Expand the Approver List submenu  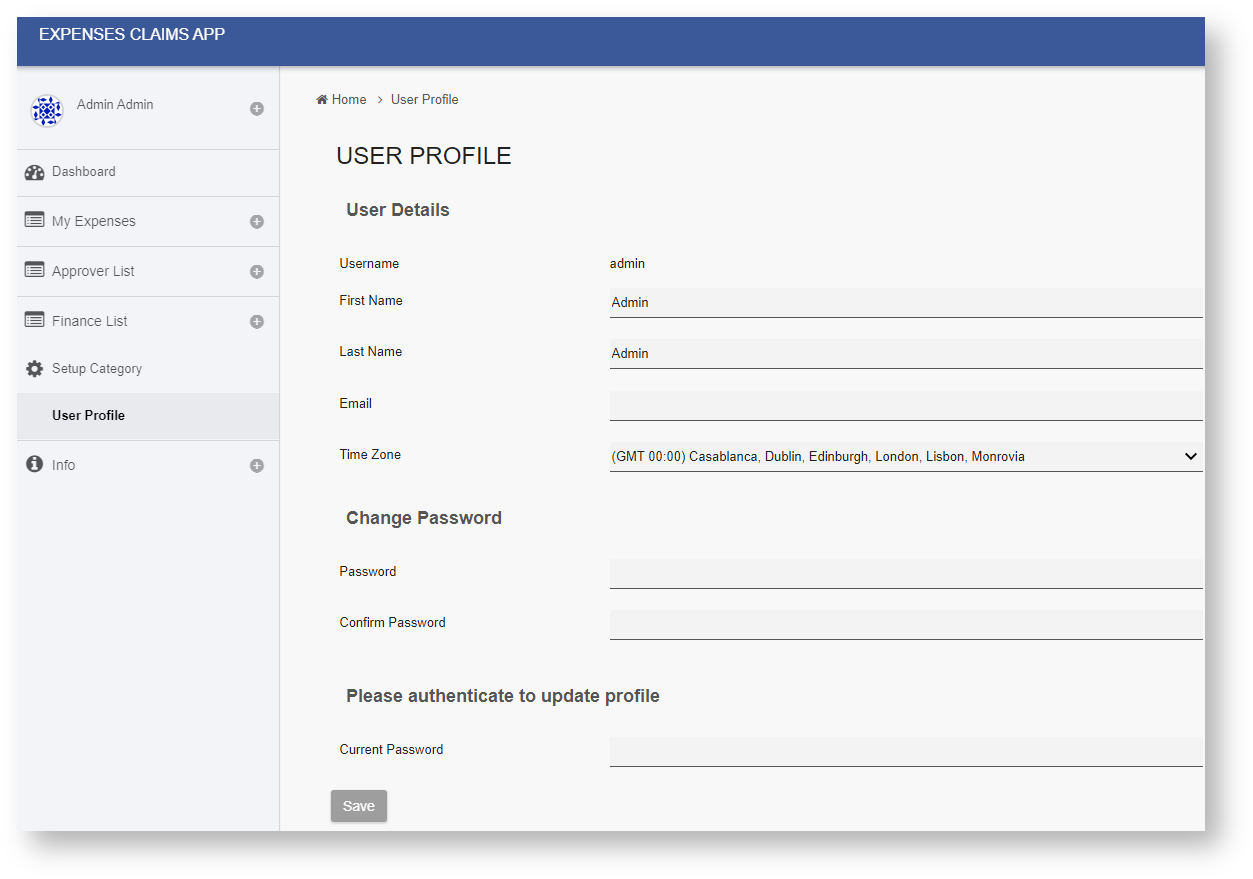click(257, 272)
